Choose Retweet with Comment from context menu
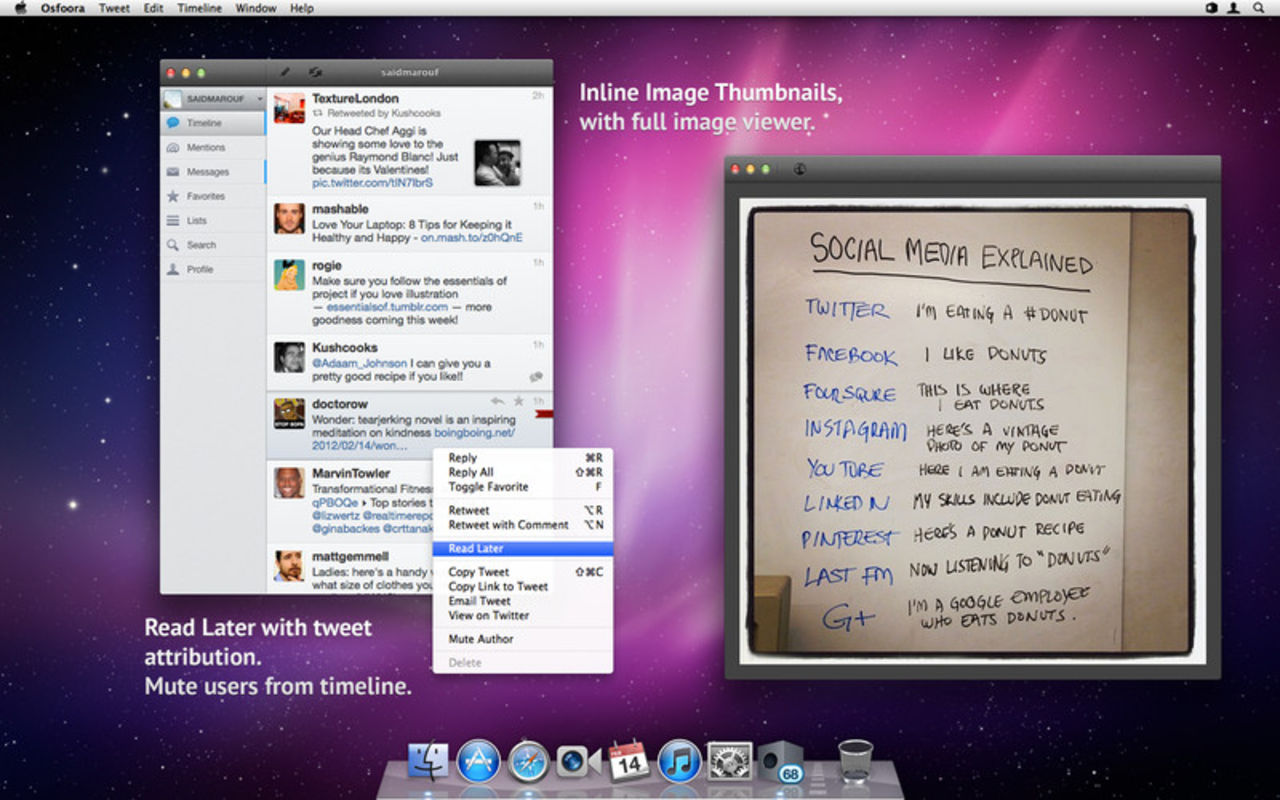Viewport: 1280px width, 800px height. (x=508, y=525)
